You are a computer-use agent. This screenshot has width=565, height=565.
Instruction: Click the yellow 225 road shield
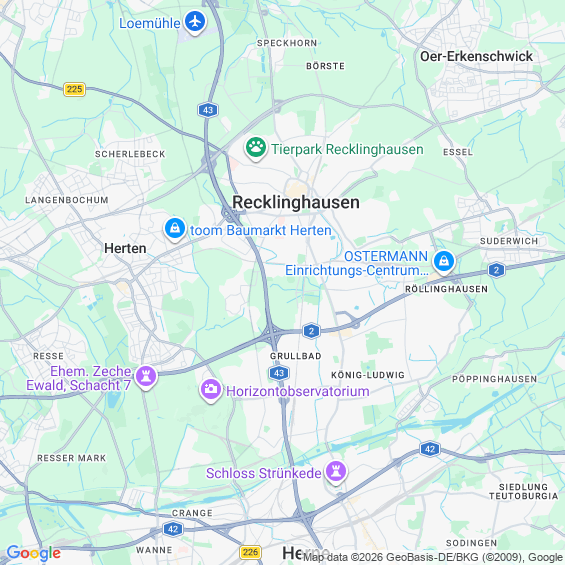[x=75, y=89]
